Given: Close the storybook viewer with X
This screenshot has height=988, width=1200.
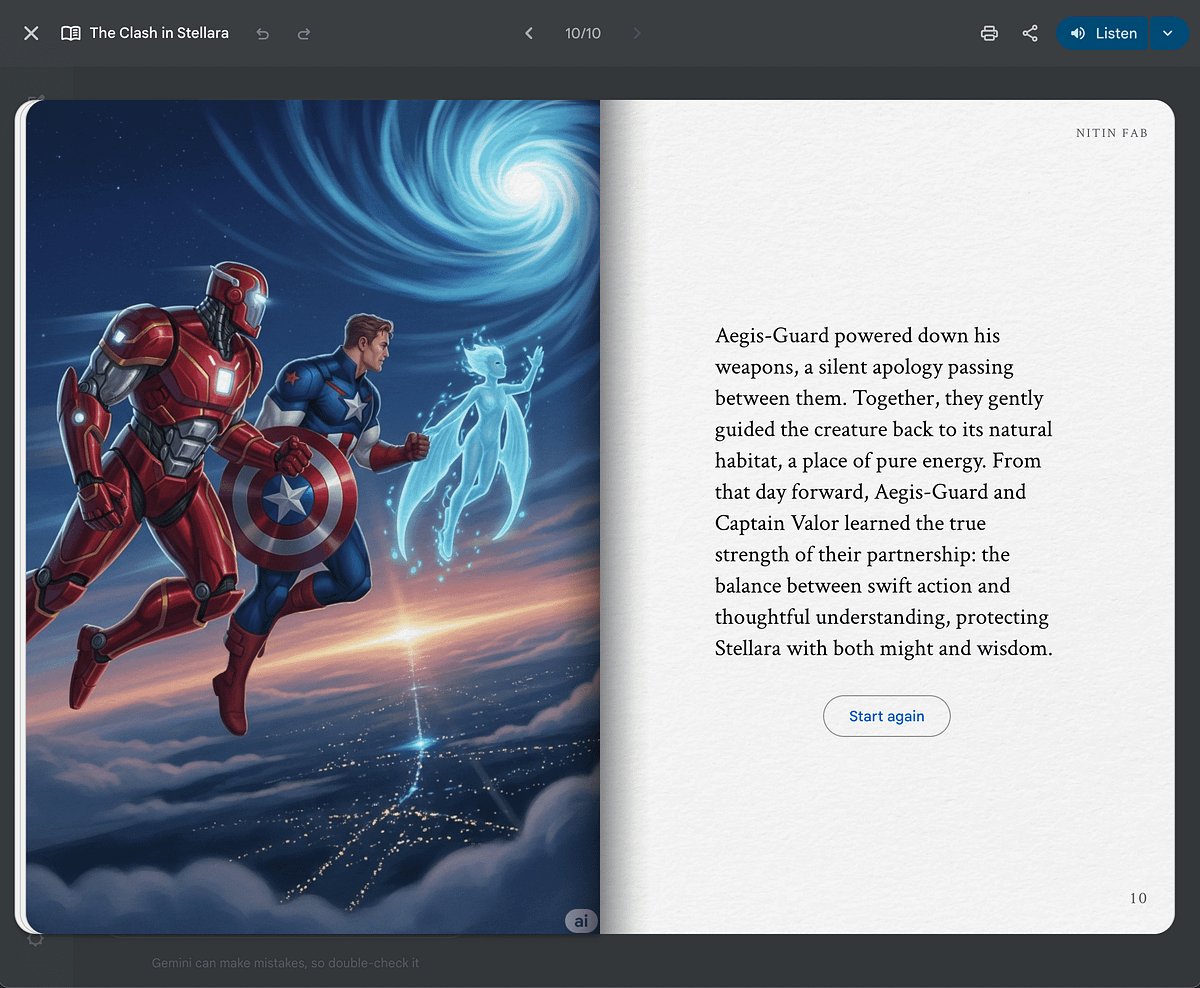Looking at the screenshot, I should pyautogui.click(x=31, y=33).
